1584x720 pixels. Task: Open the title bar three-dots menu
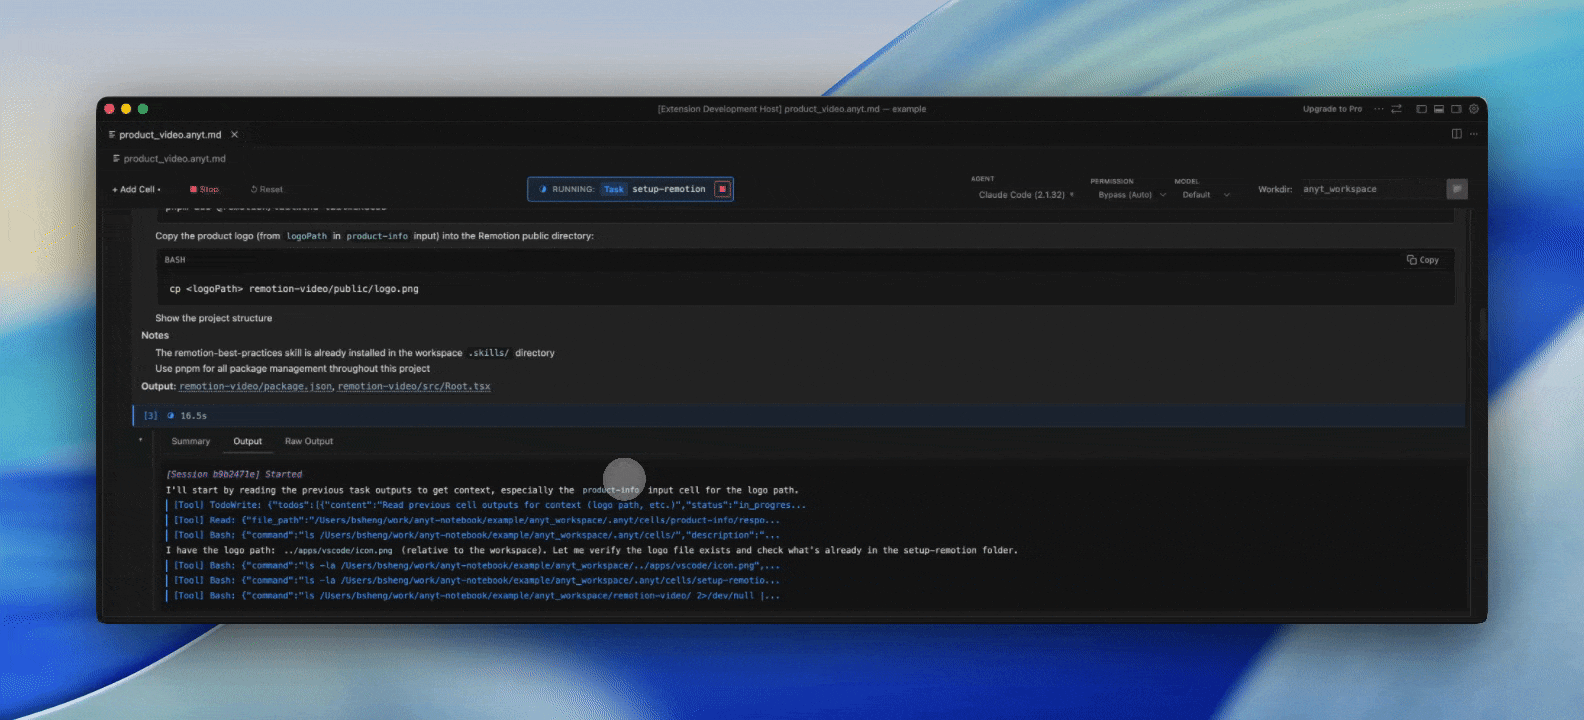(x=1379, y=109)
